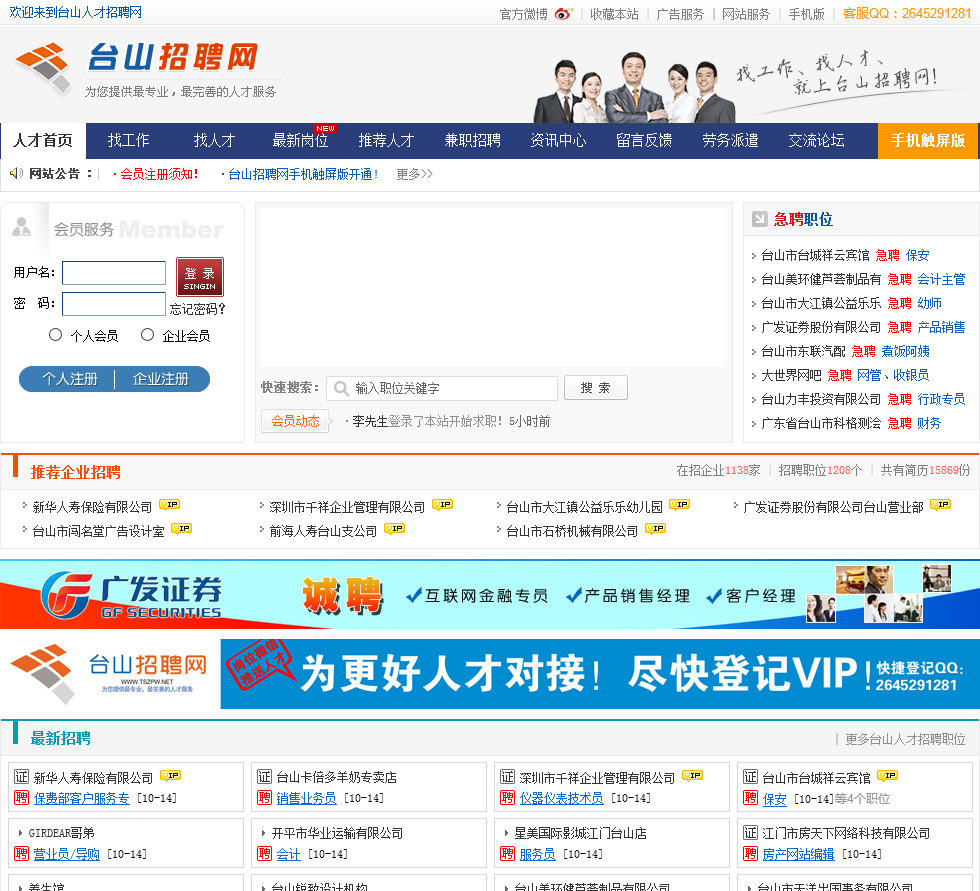Click the 聘 icon beside 服务员 job
Image resolution: width=980 pixels, height=891 pixels.
pos(508,854)
